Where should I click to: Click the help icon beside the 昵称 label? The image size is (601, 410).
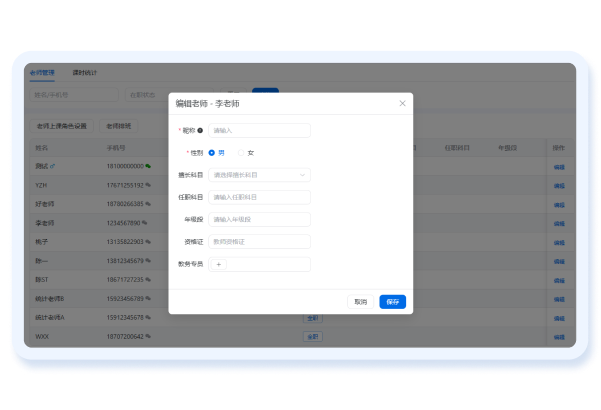(200, 130)
